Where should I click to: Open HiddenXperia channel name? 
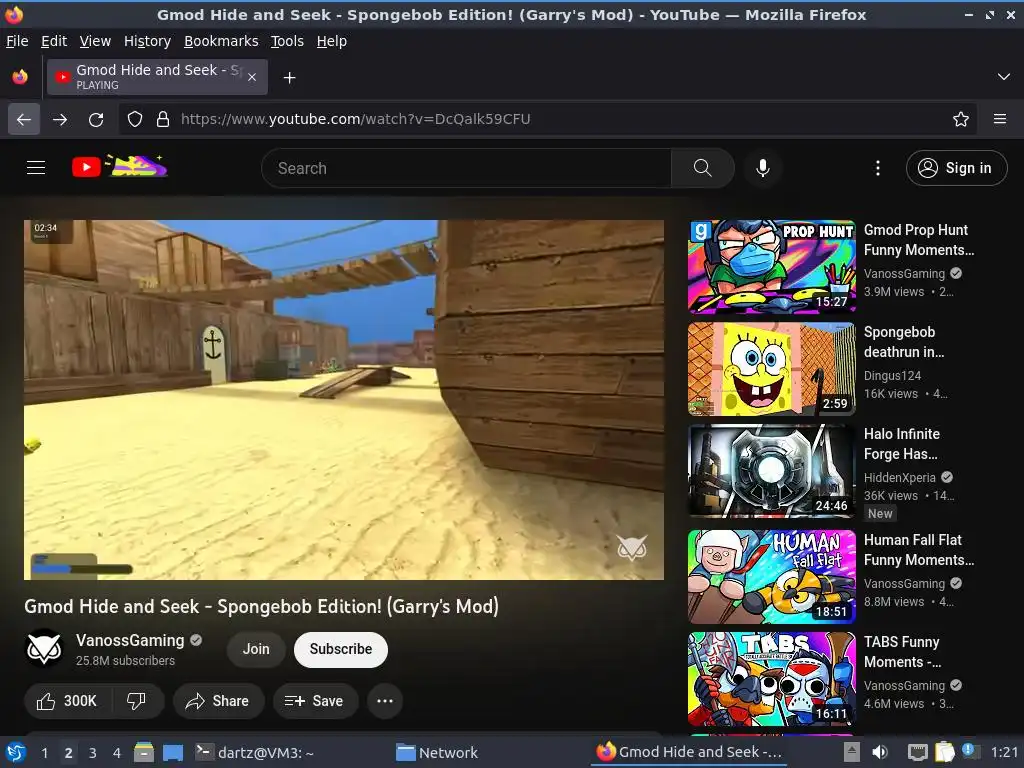pos(899,477)
